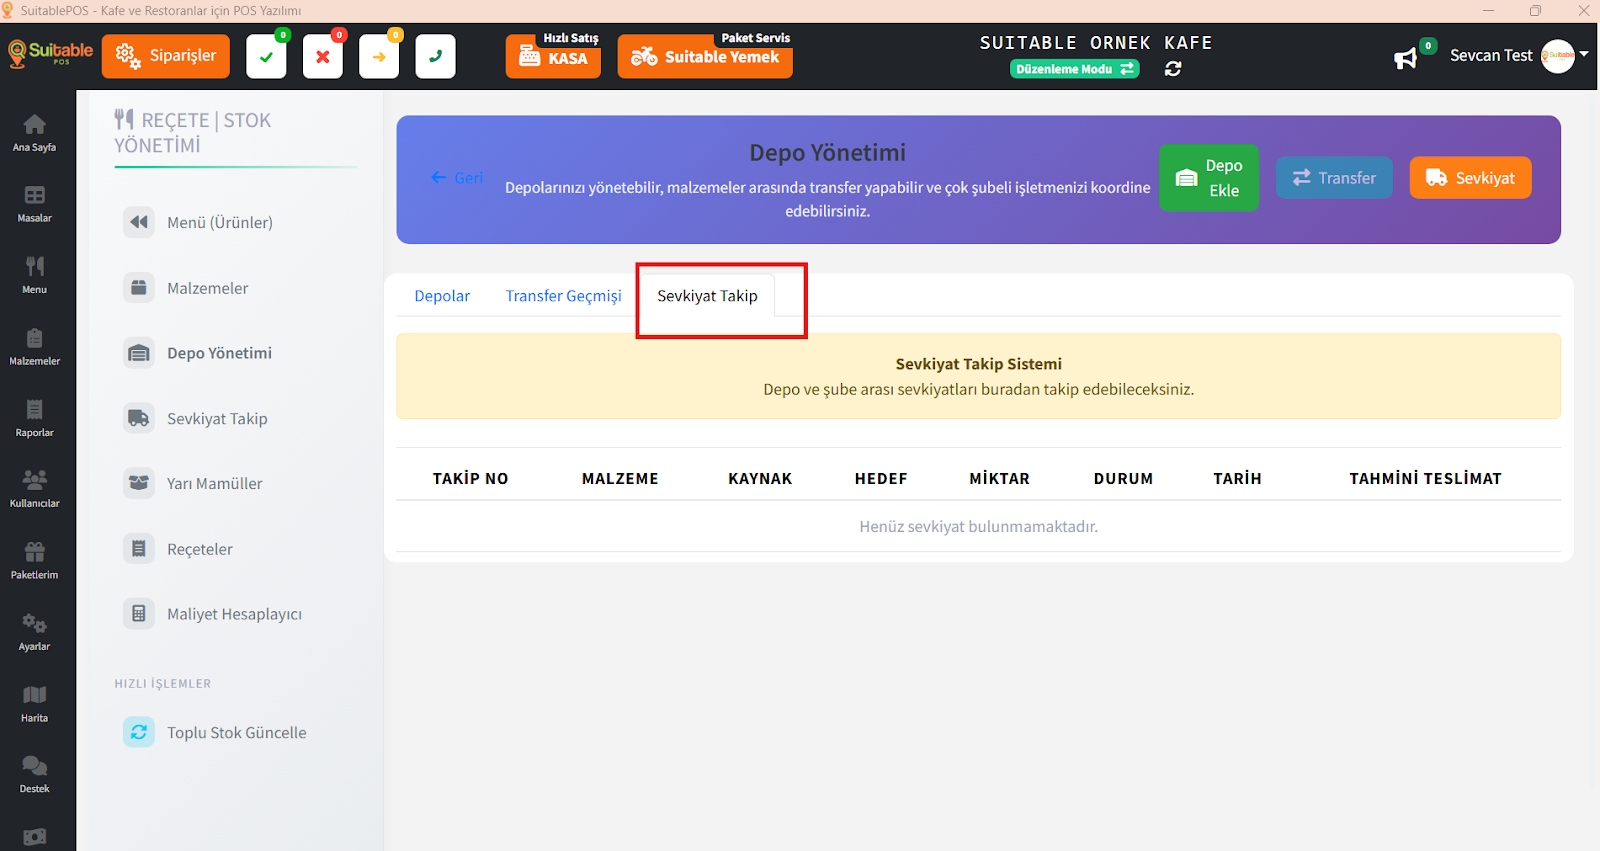This screenshot has height=851, width=1600.
Task: Open announcements via the megaphone icon
Action: tap(1406, 58)
